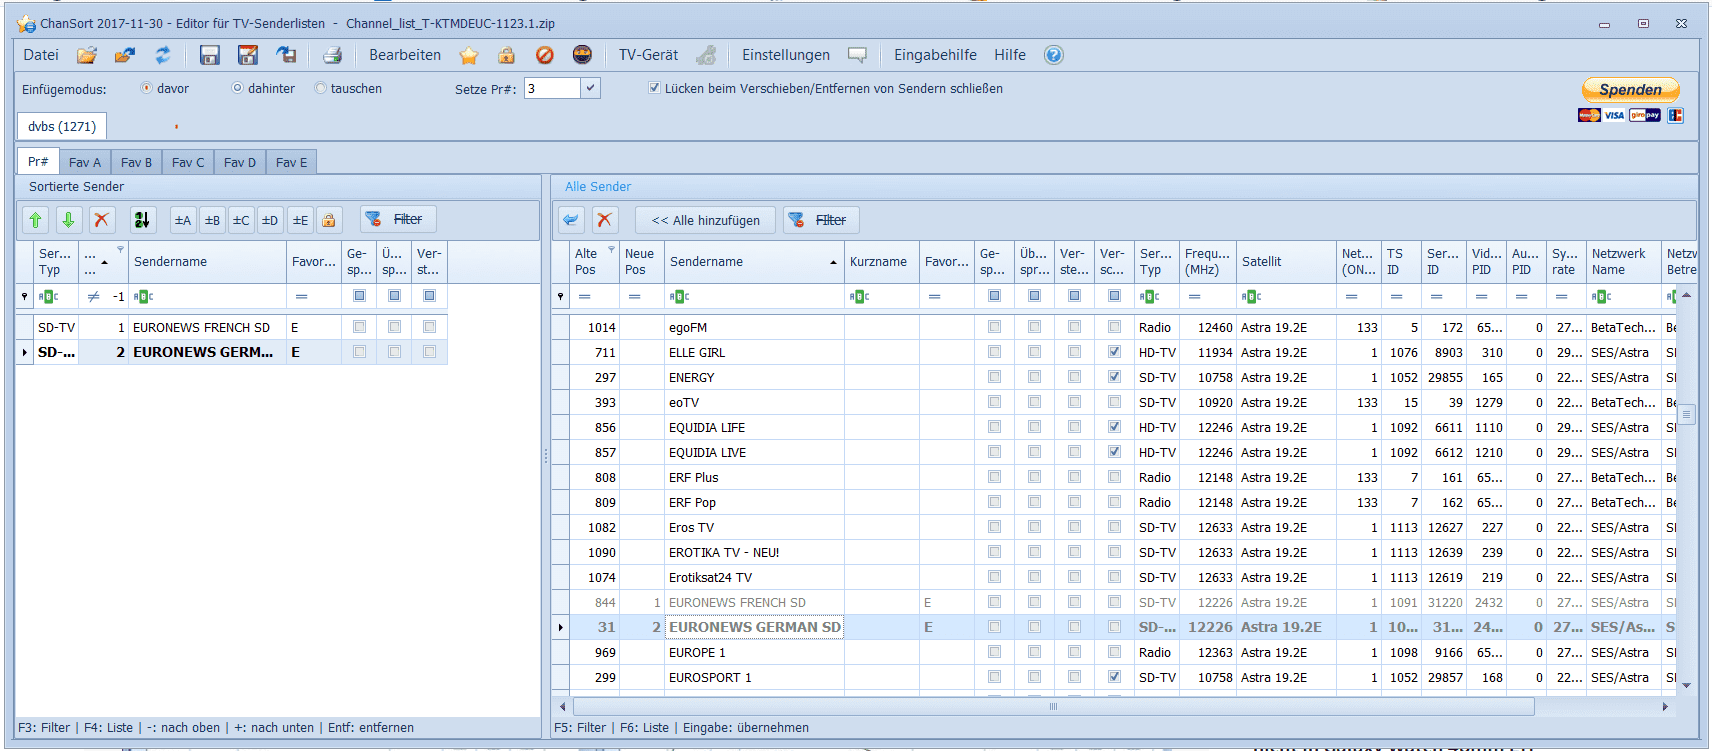Switch to the Fav A tab
This screenshot has height=751, width=1712.
(x=85, y=162)
